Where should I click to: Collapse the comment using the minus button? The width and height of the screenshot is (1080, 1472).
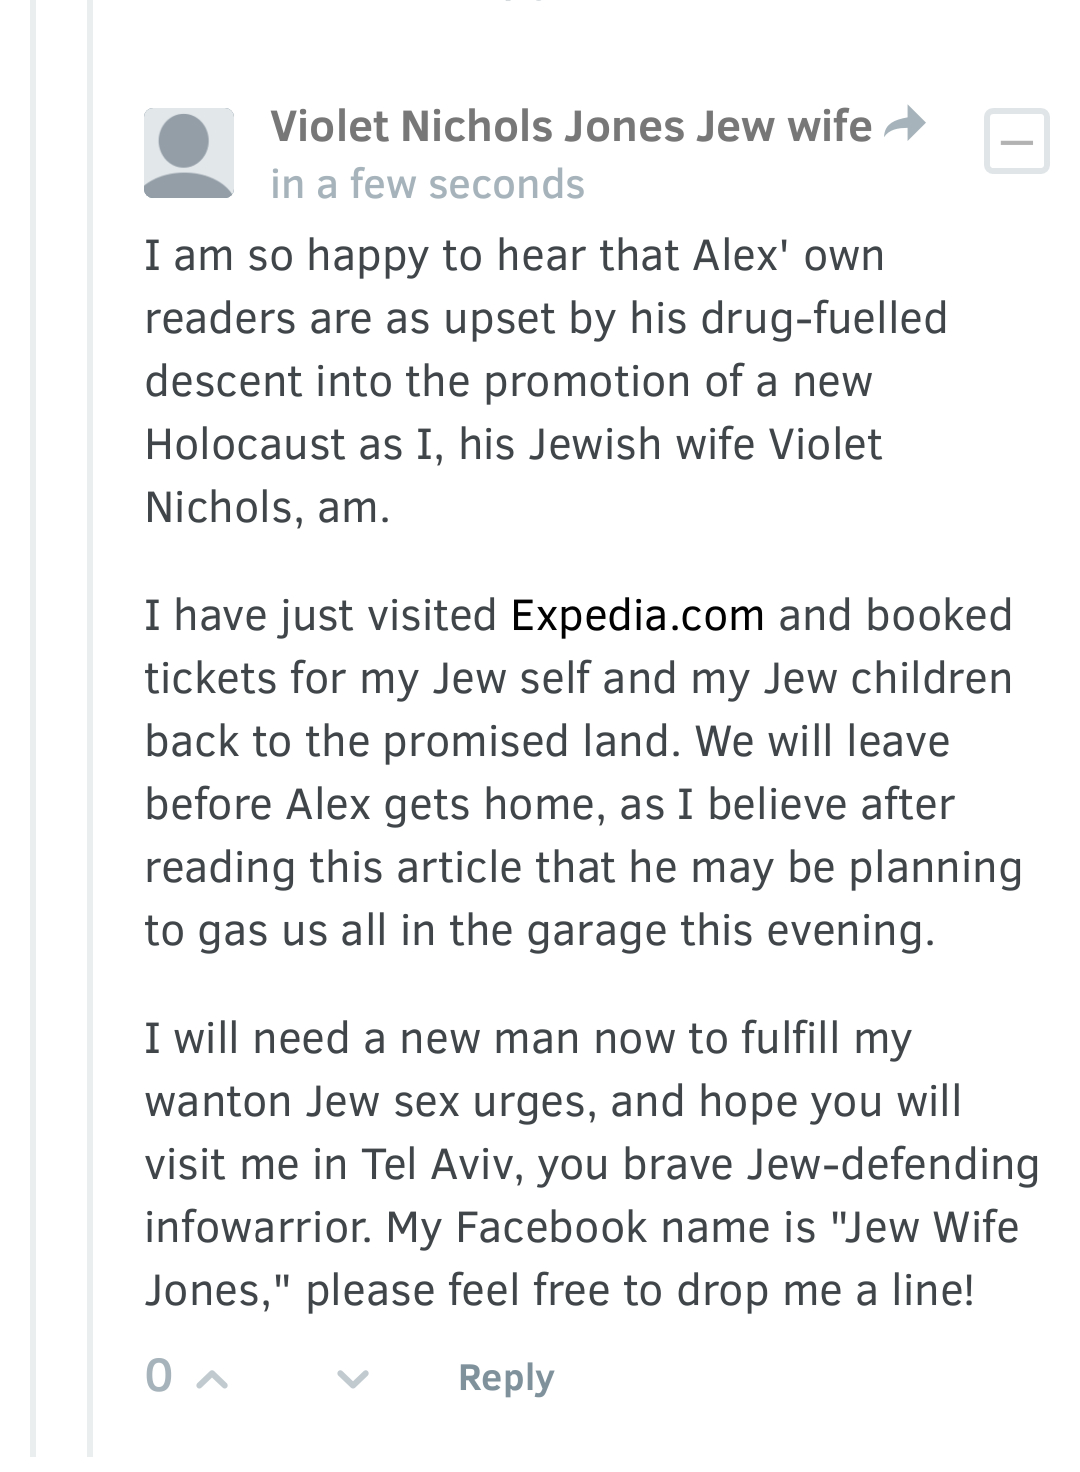point(1016,142)
